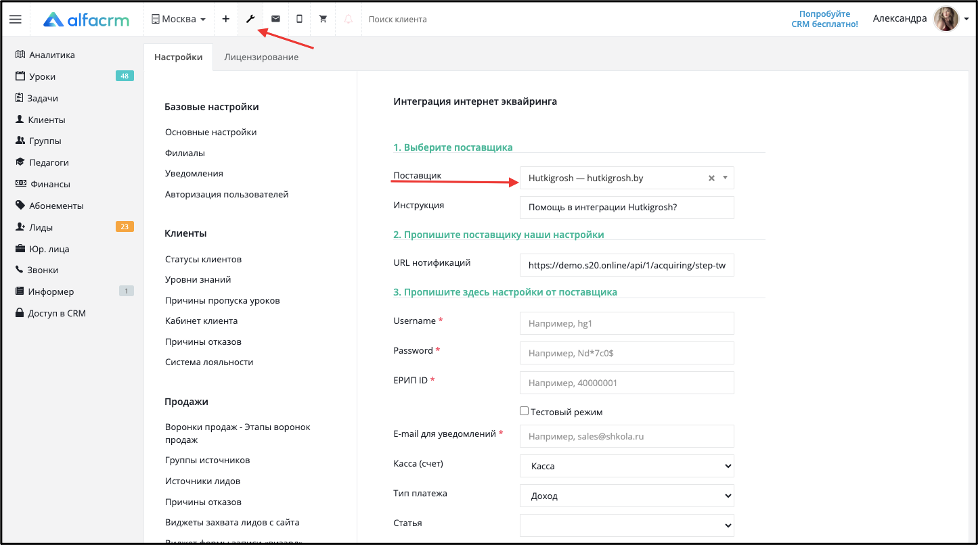The width and height of the screenshot is (979, 545).
Task: Open Уровни знаний link
Action: coord(198,280)
